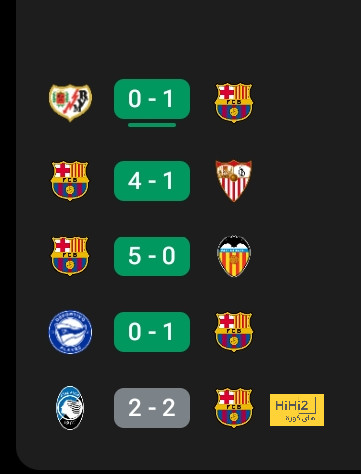This screenshot has height=474, width=361.
Task: Click the yellow HiHi2 watermark logo
Action: (297, 410)
